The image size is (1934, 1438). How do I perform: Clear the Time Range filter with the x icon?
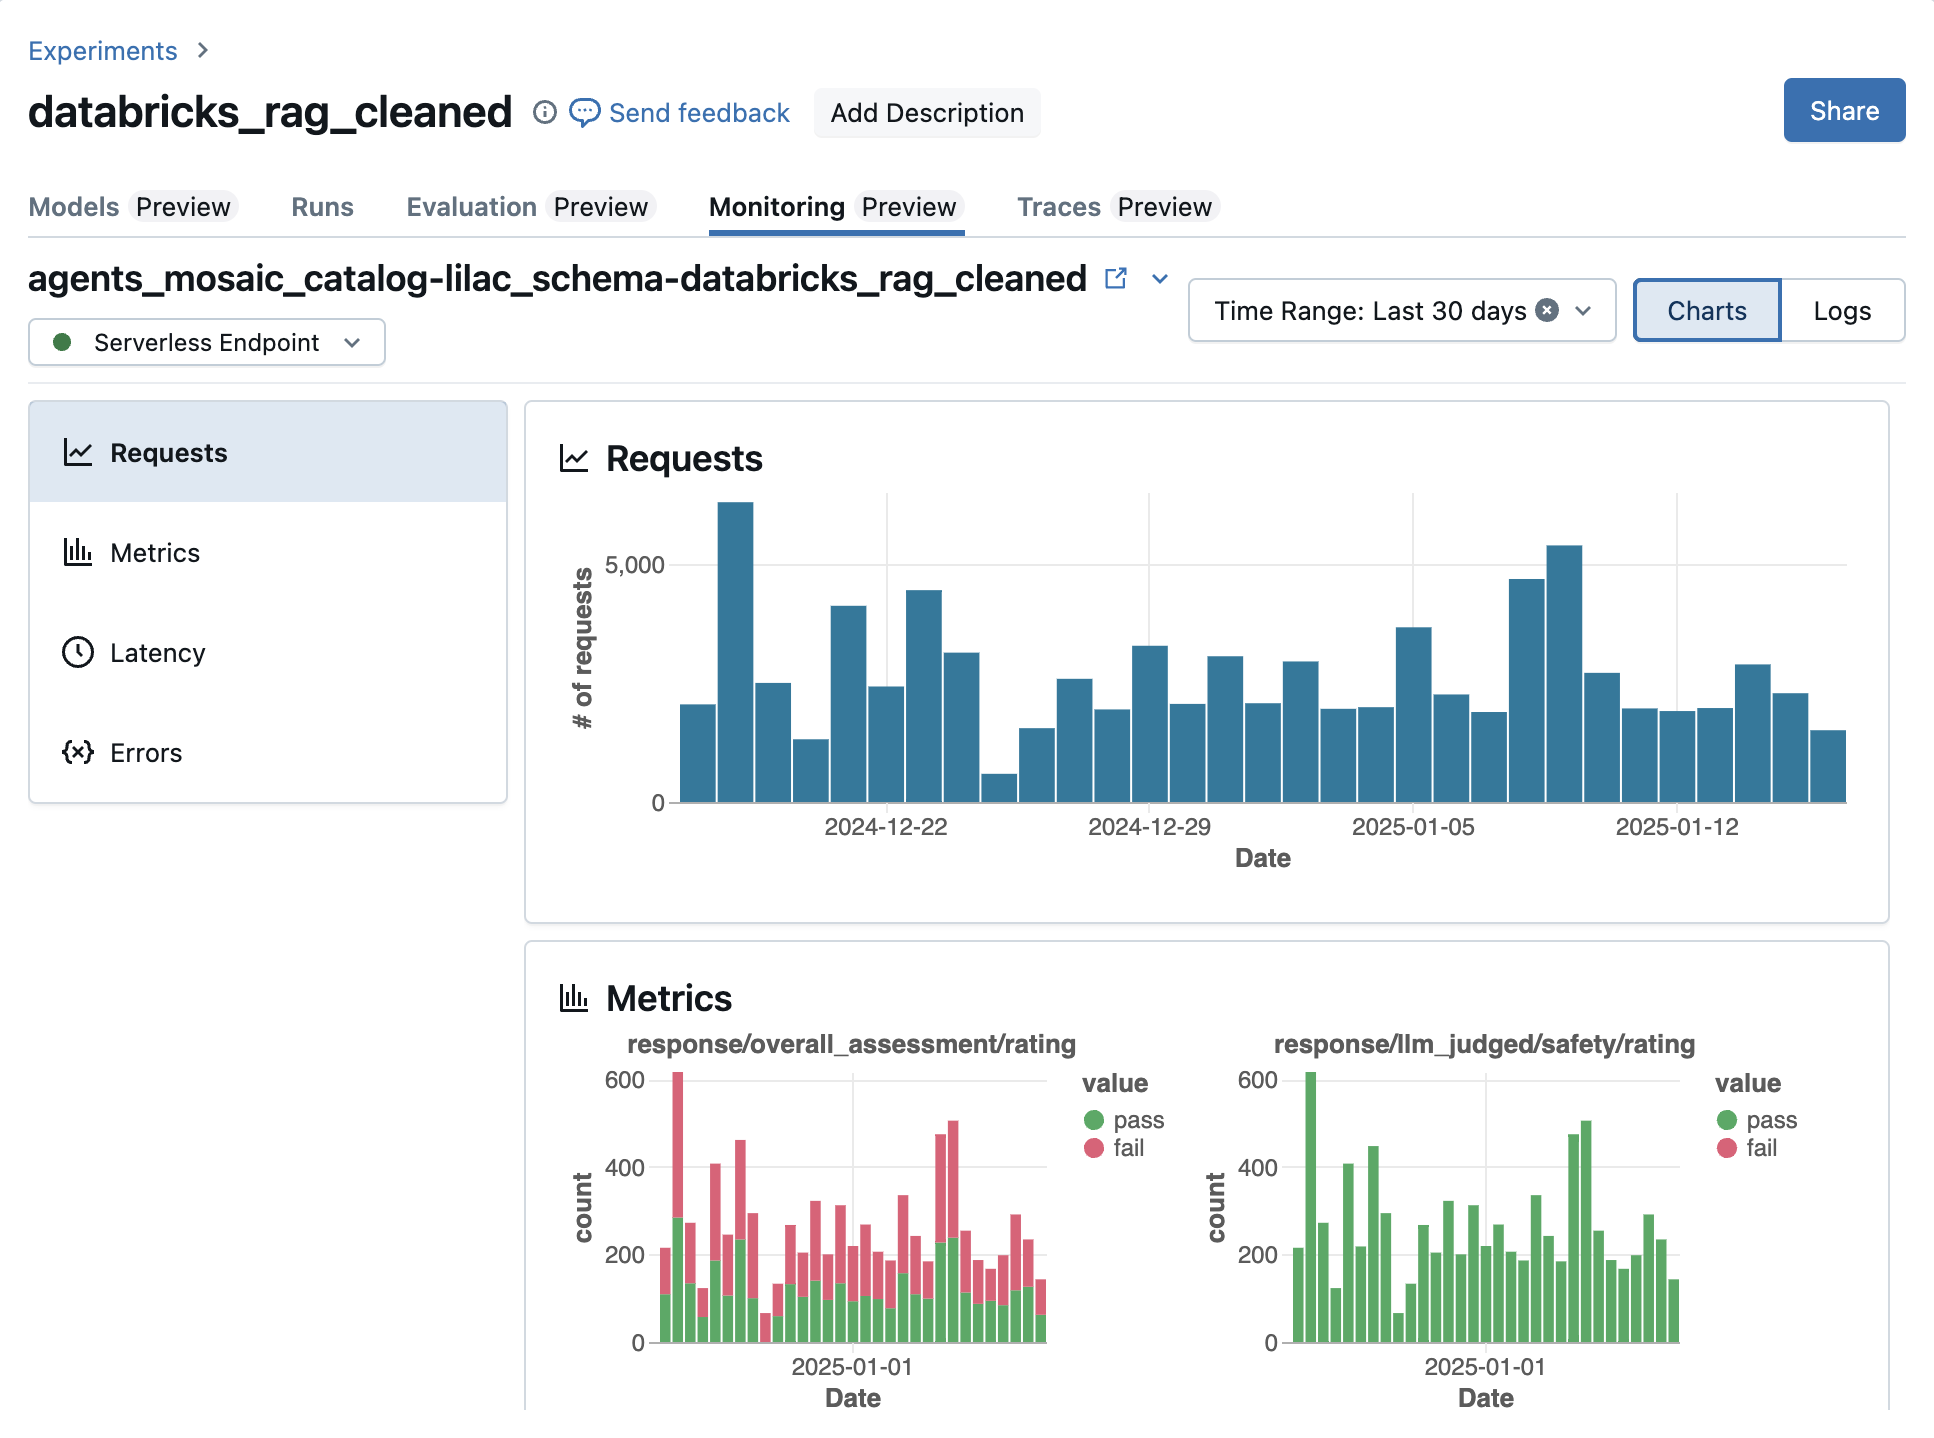pos(1547,310)
